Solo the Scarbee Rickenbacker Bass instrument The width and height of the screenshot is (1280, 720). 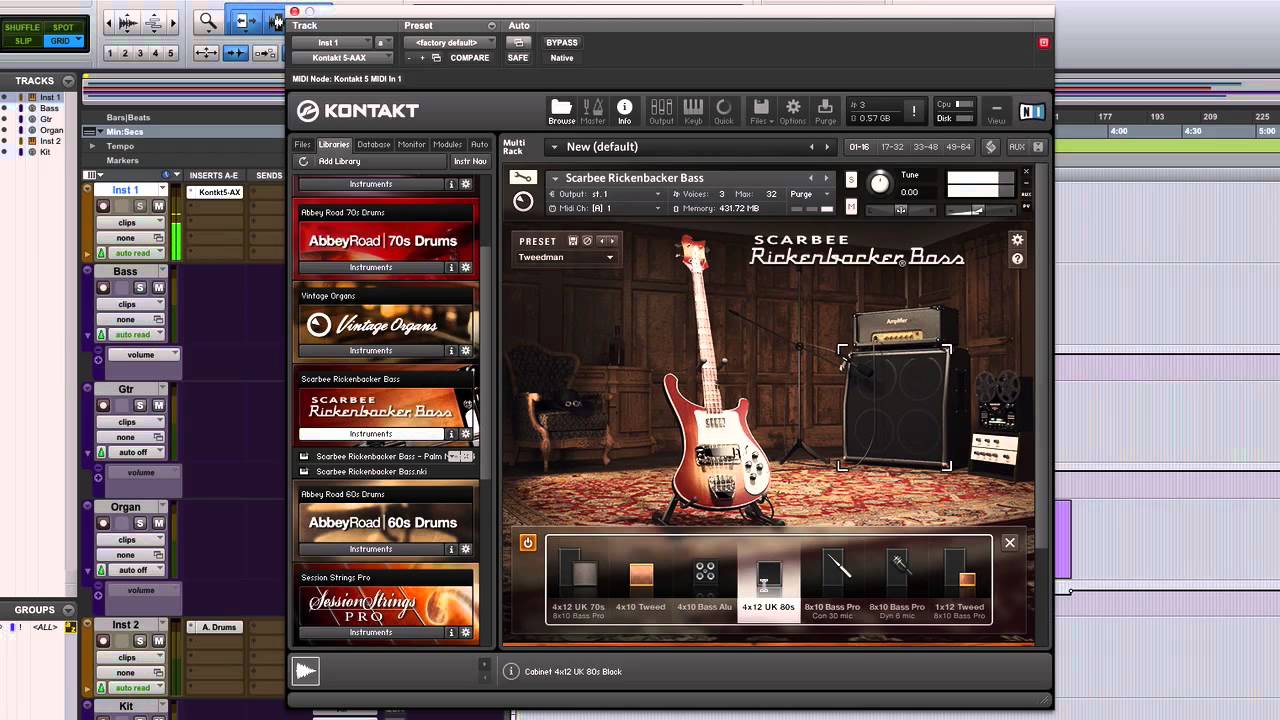click(851, 180)
